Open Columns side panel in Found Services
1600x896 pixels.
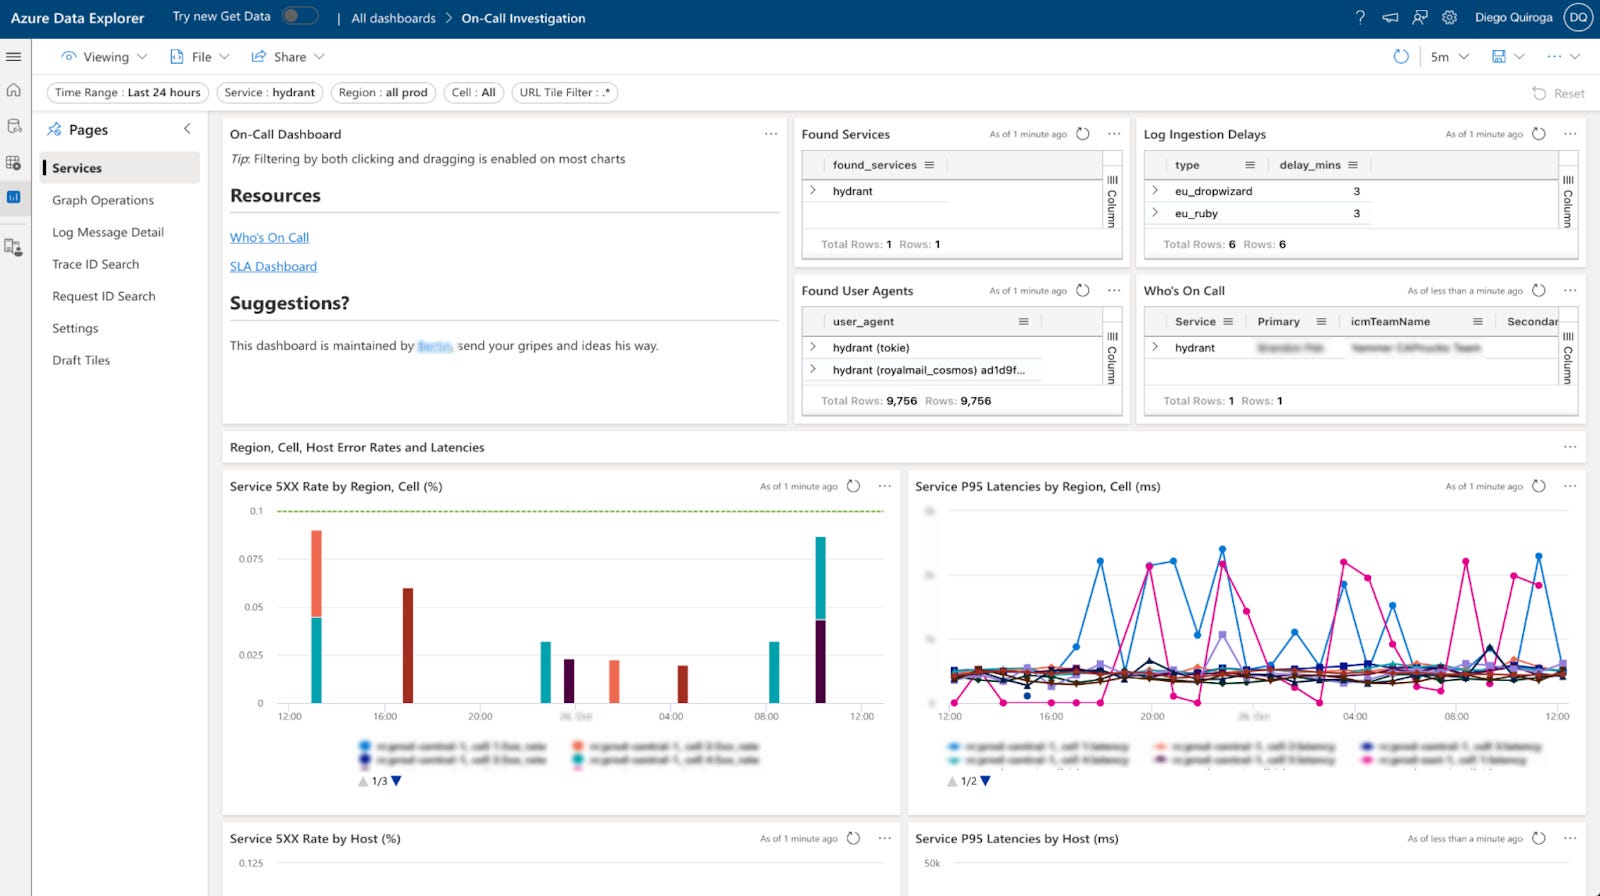1112,201
